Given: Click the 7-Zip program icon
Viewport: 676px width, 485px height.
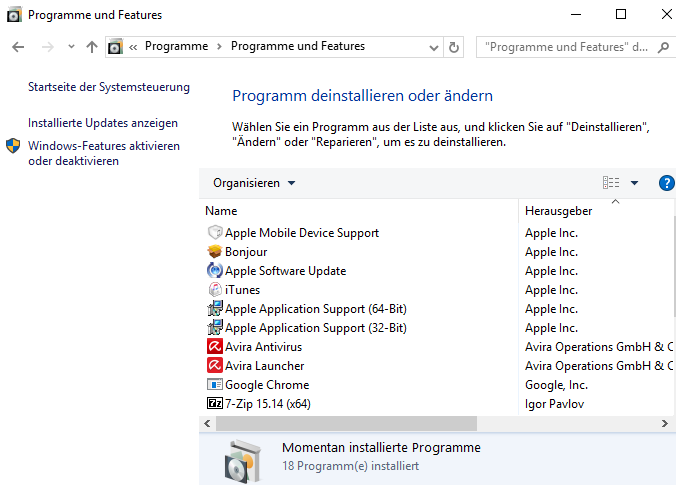Looking at the screenshot, I should (x=215, y=403).
